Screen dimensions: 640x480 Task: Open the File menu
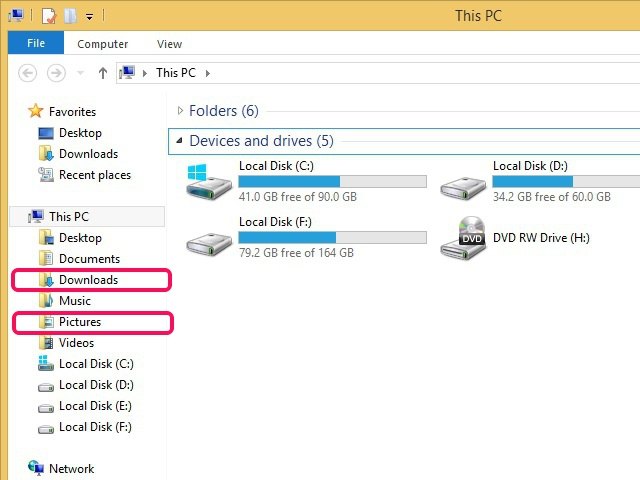click(x=36, y=43)
